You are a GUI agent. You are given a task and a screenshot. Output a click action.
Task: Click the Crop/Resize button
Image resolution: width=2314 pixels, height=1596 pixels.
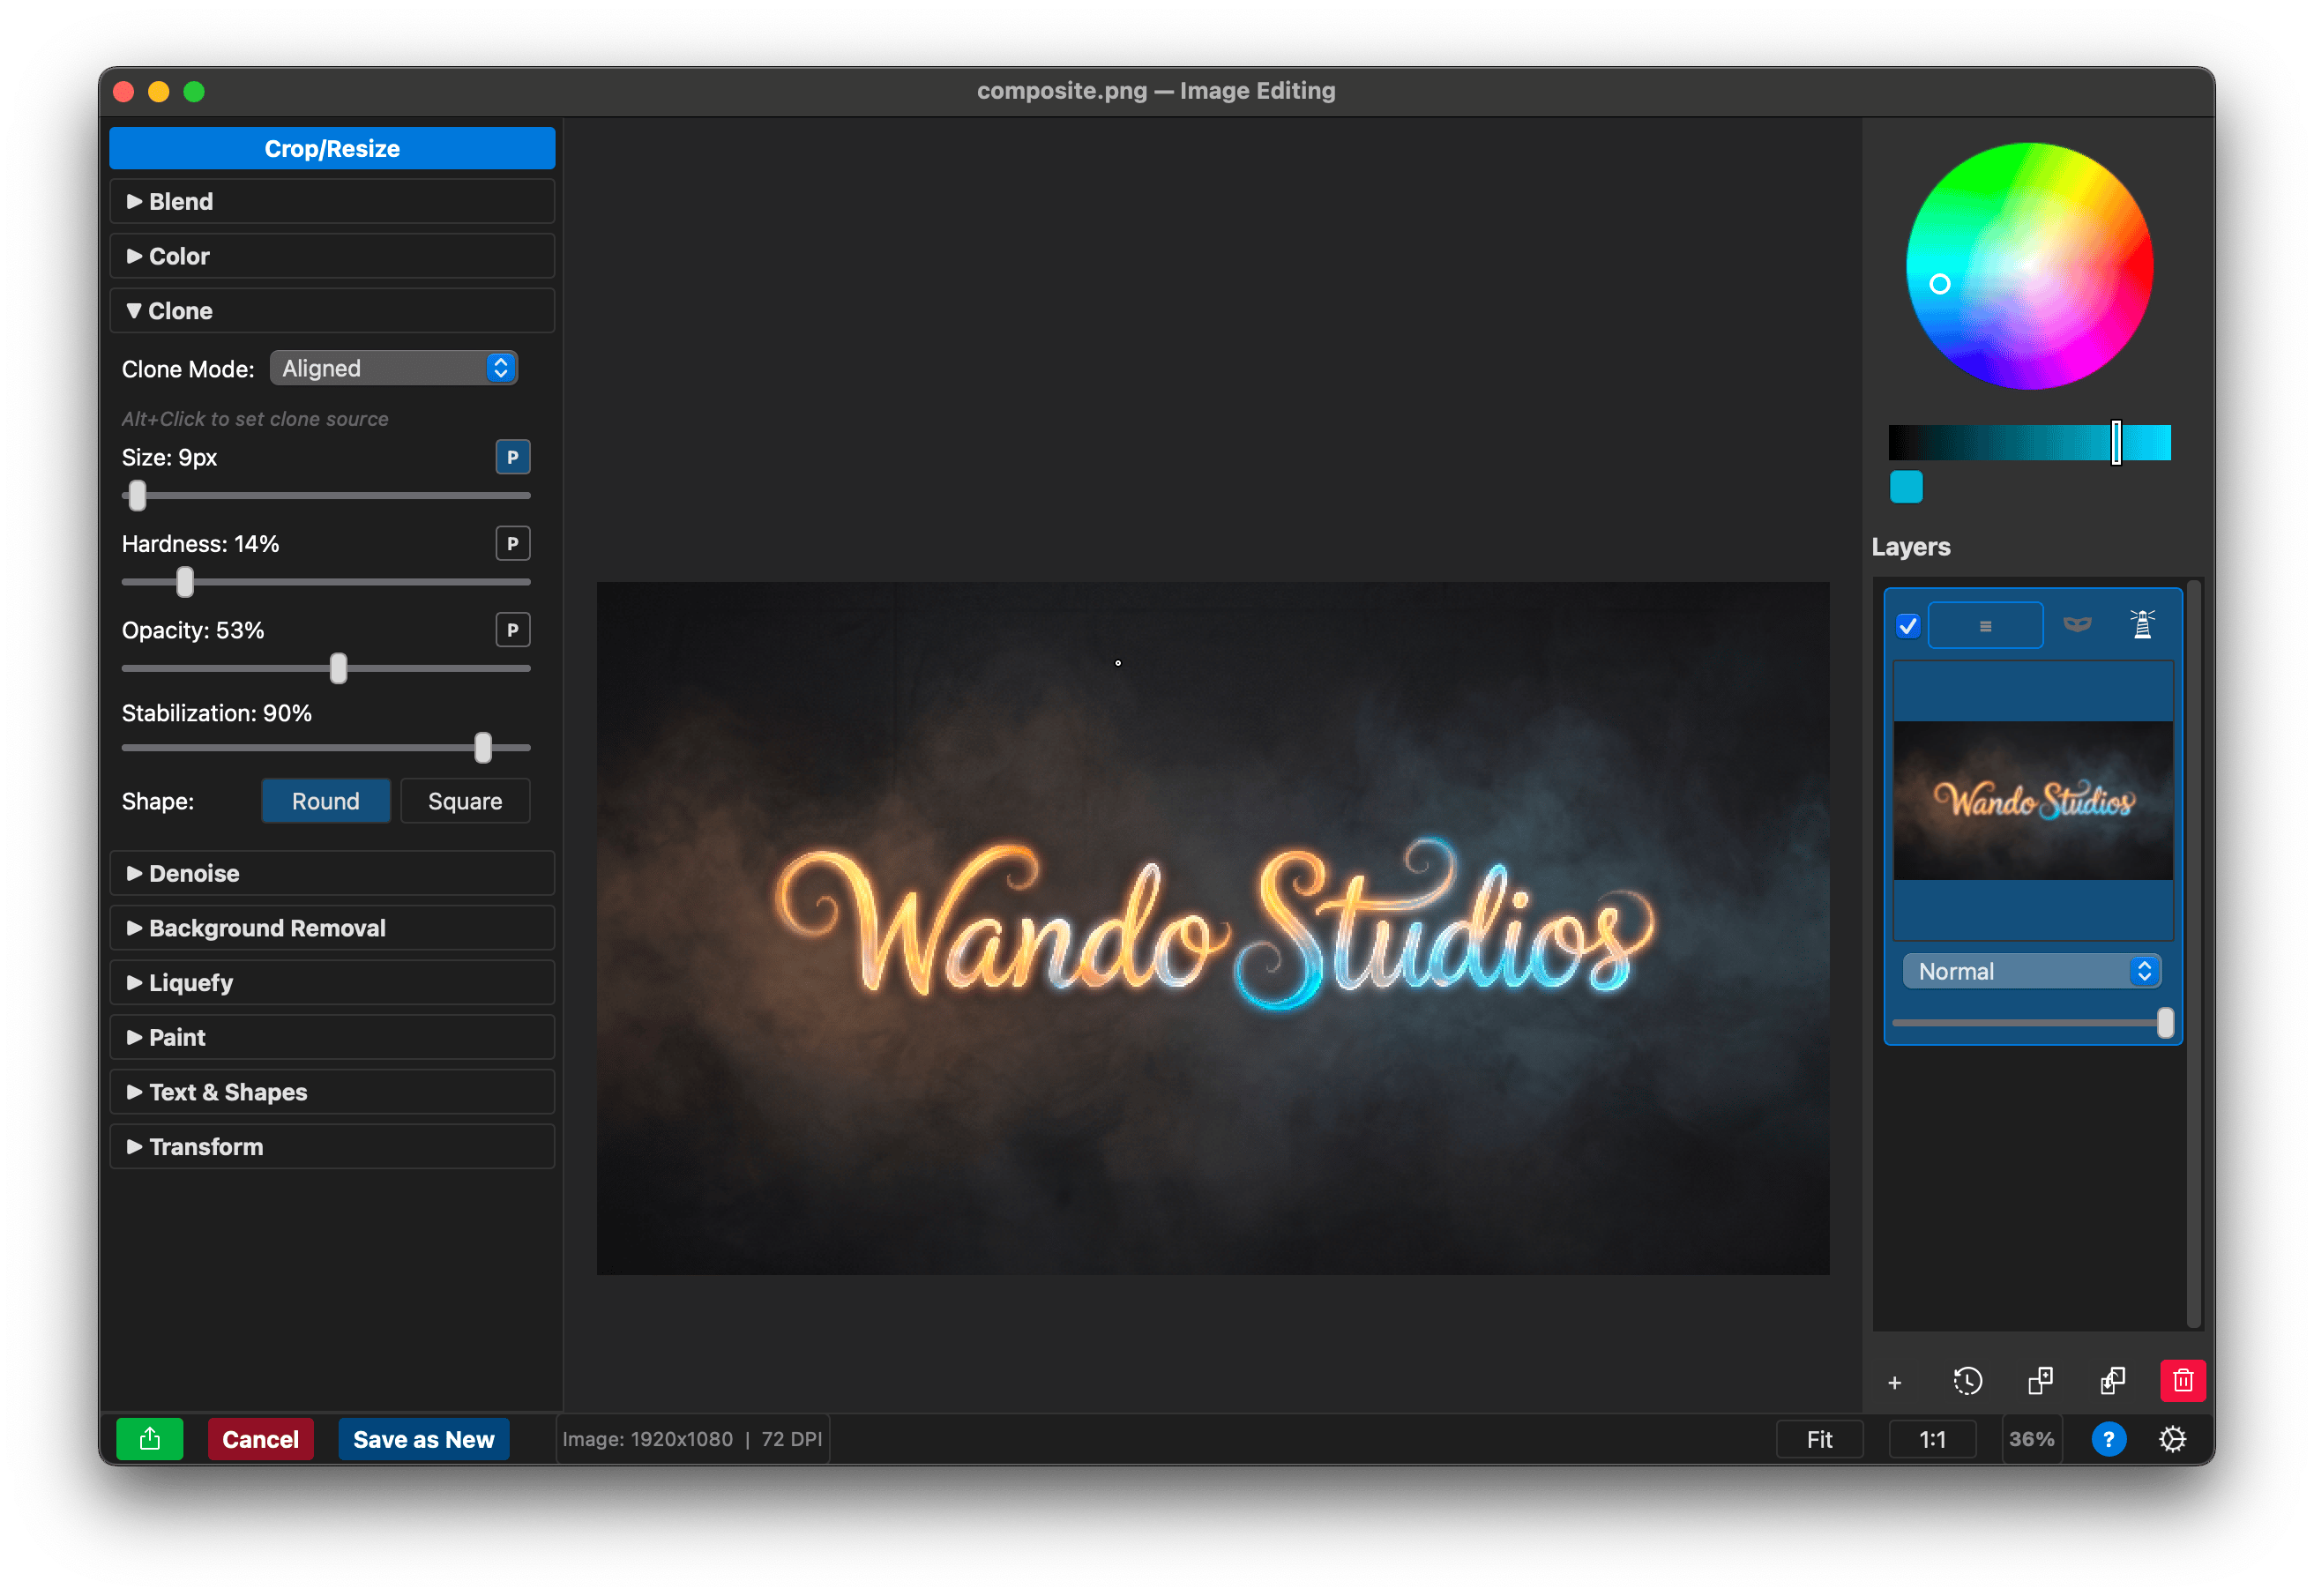[332, 148]
